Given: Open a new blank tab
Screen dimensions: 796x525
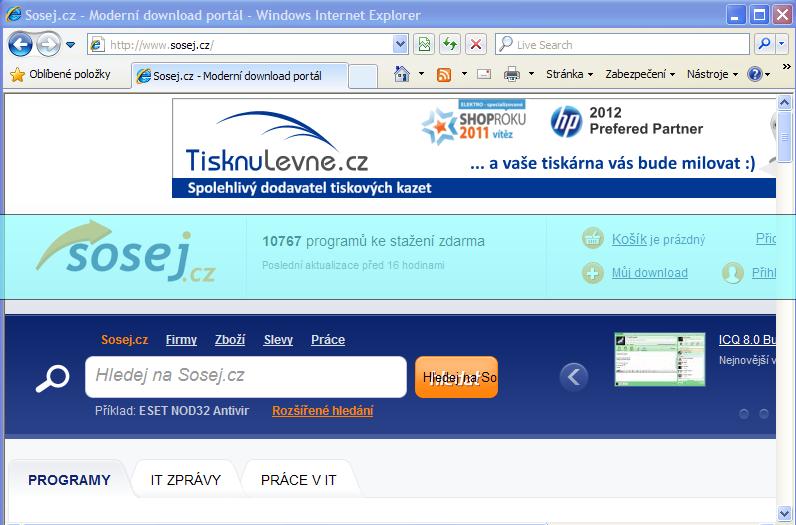Looking at the screenshot, I should pos(363,77).
